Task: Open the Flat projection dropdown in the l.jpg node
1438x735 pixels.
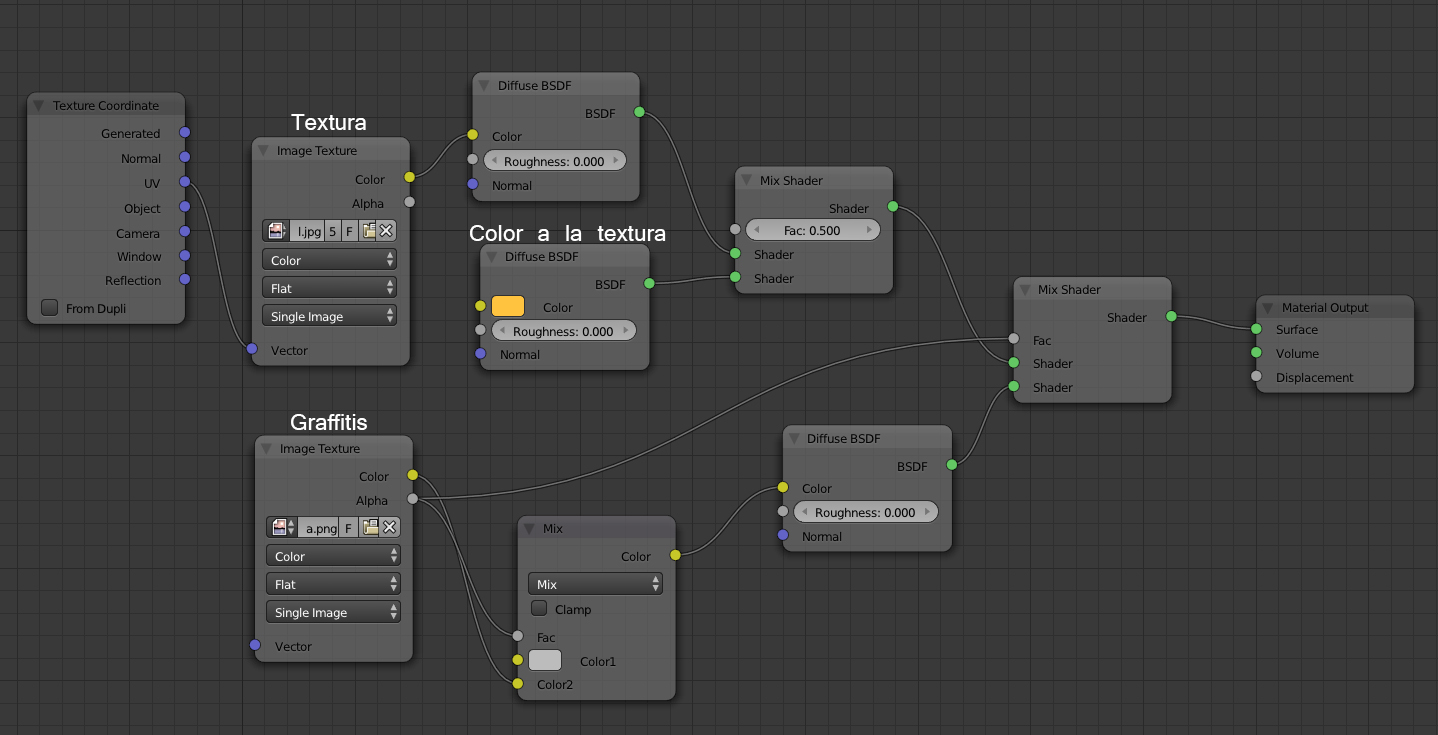Action: point(329,288)
